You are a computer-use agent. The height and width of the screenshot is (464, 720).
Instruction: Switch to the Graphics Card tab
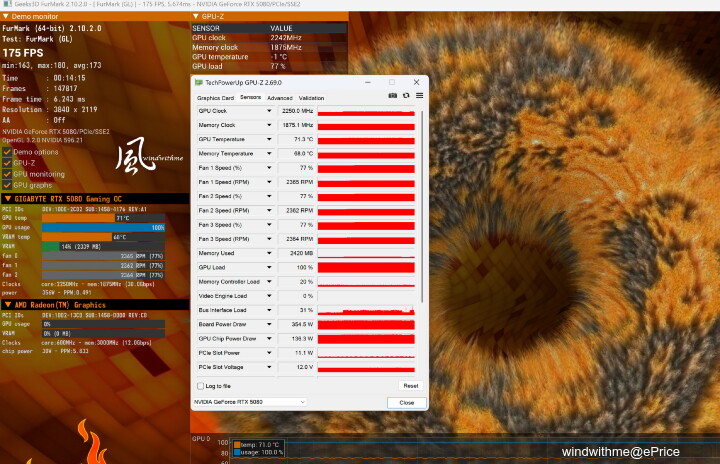(215, 98)
